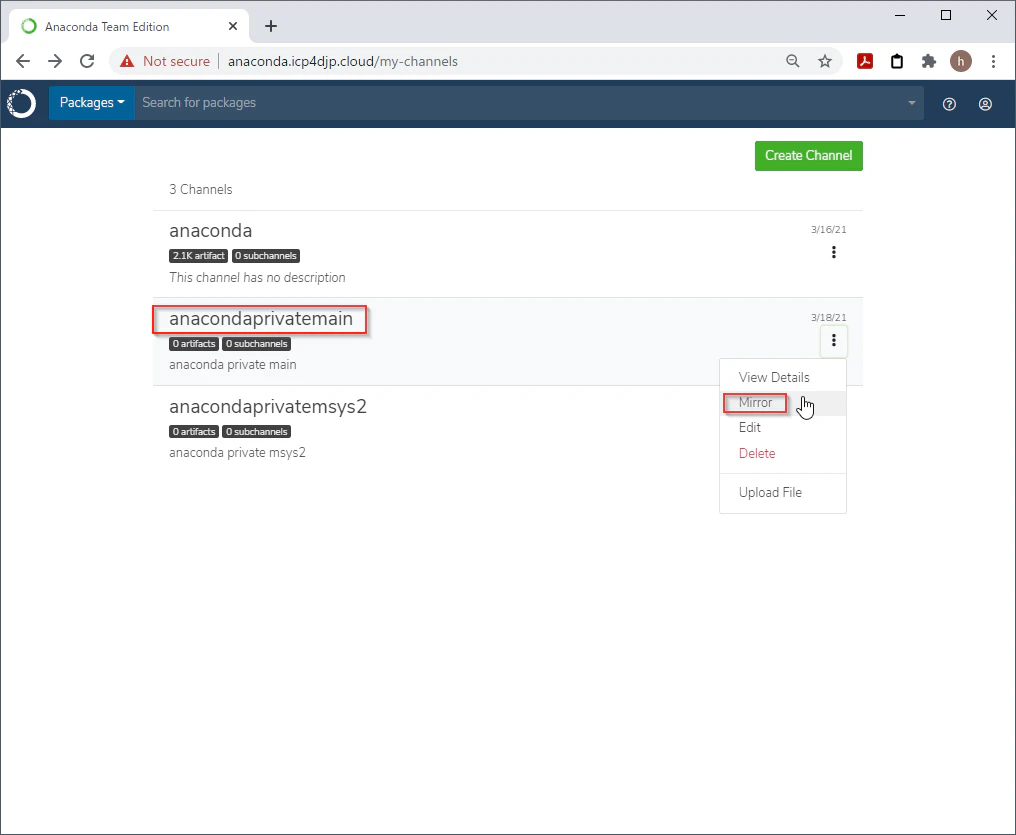Close the Anaconda Team Edition tab
Screen dimensions: 1016x835
click(233, 26)
